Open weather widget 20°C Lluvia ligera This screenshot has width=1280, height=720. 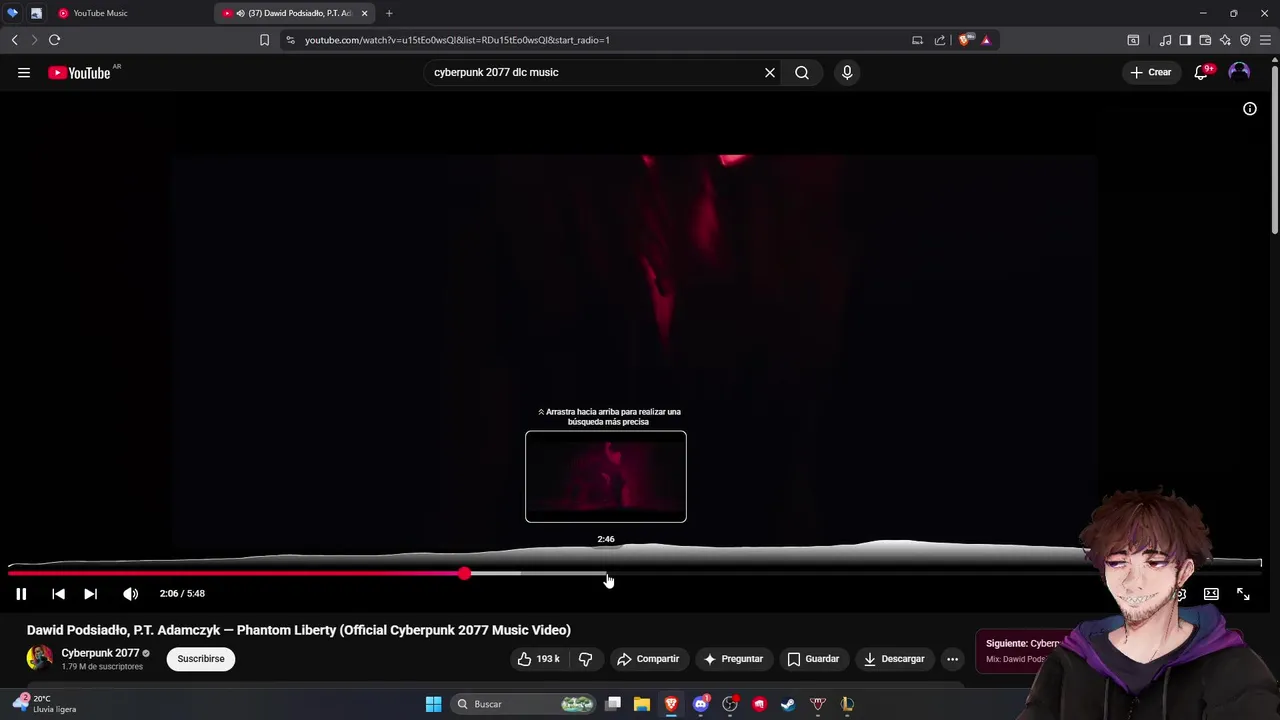tap(44, 704)
